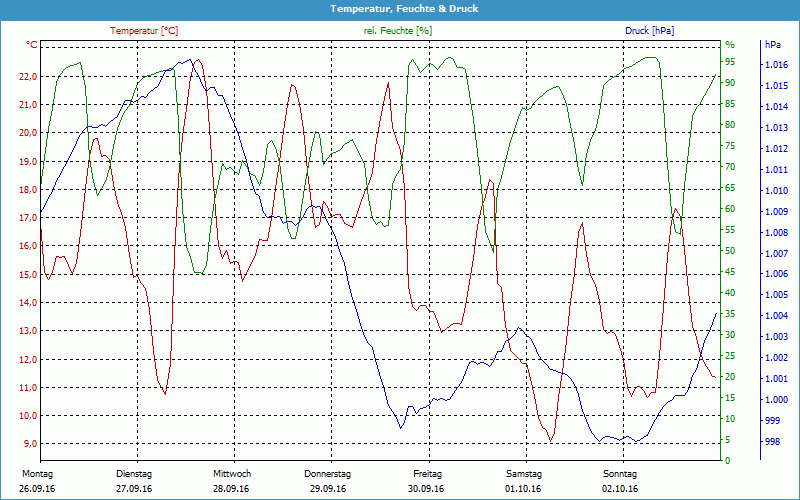Click the 16,0 temperature axis value
The height and width of the screenshot is (500, 800).
tap(28, 246)
